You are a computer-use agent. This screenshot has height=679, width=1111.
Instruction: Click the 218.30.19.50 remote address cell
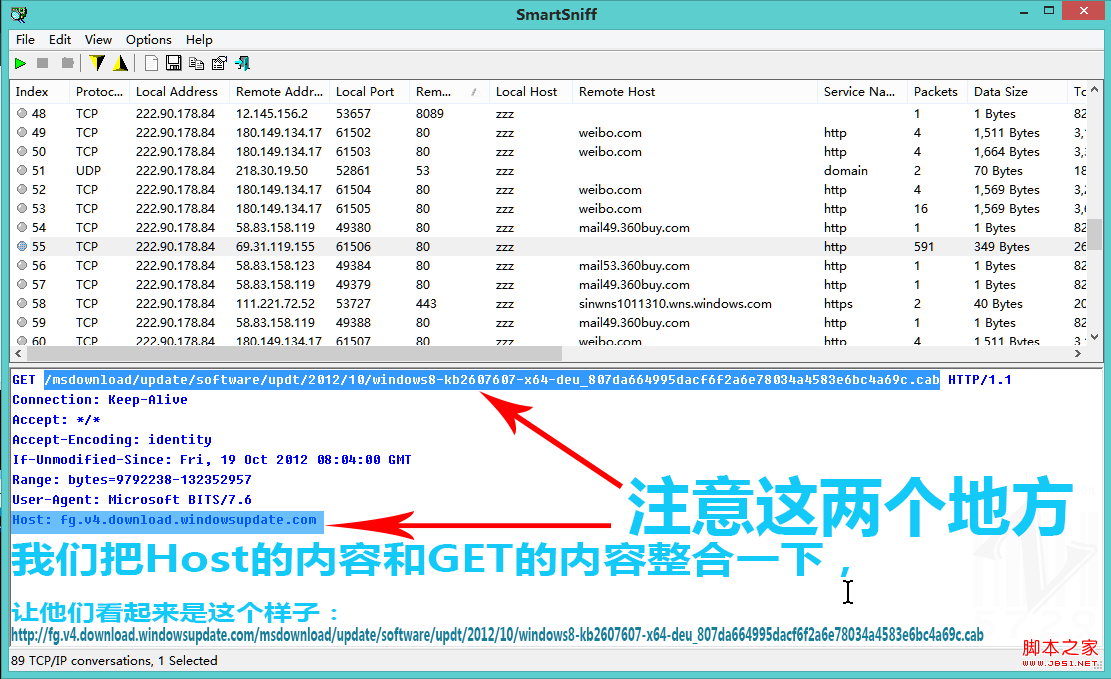pyautogui.click(x=271, y=171)
